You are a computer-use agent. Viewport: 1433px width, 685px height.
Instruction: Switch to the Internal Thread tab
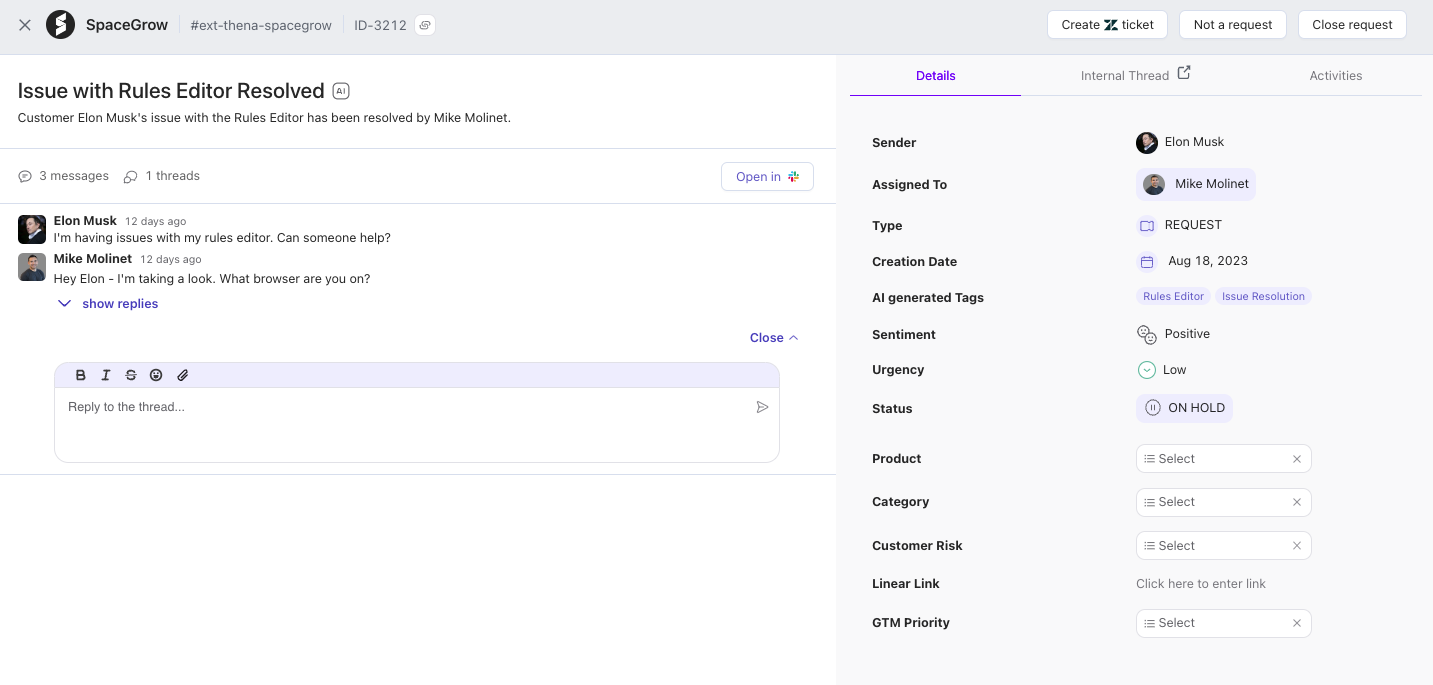tap(1125, 76)
